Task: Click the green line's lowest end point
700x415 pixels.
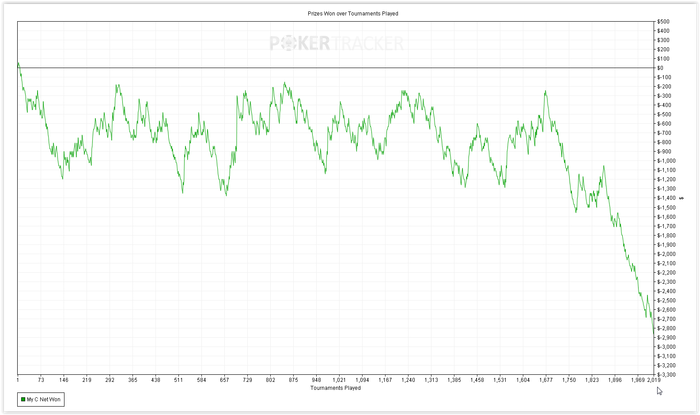Action: pyautogui.click(x=654, y=334)
